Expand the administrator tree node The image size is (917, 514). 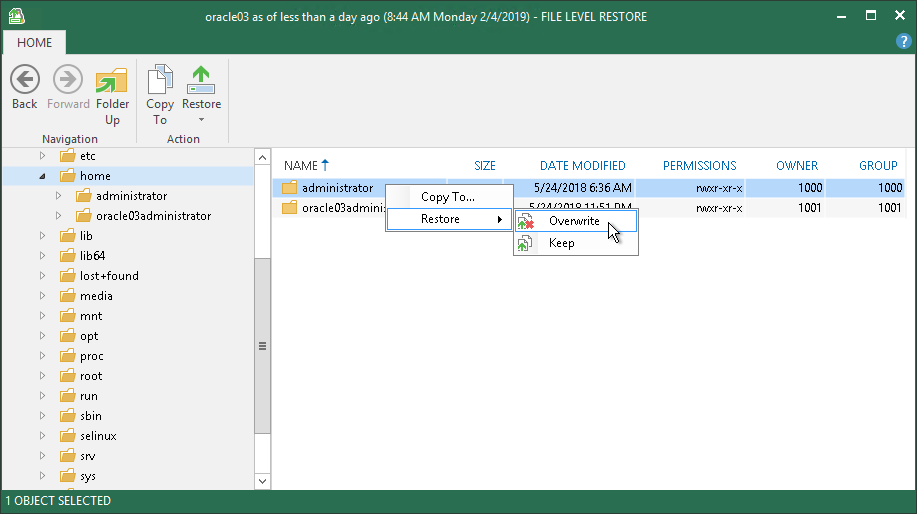58,196
